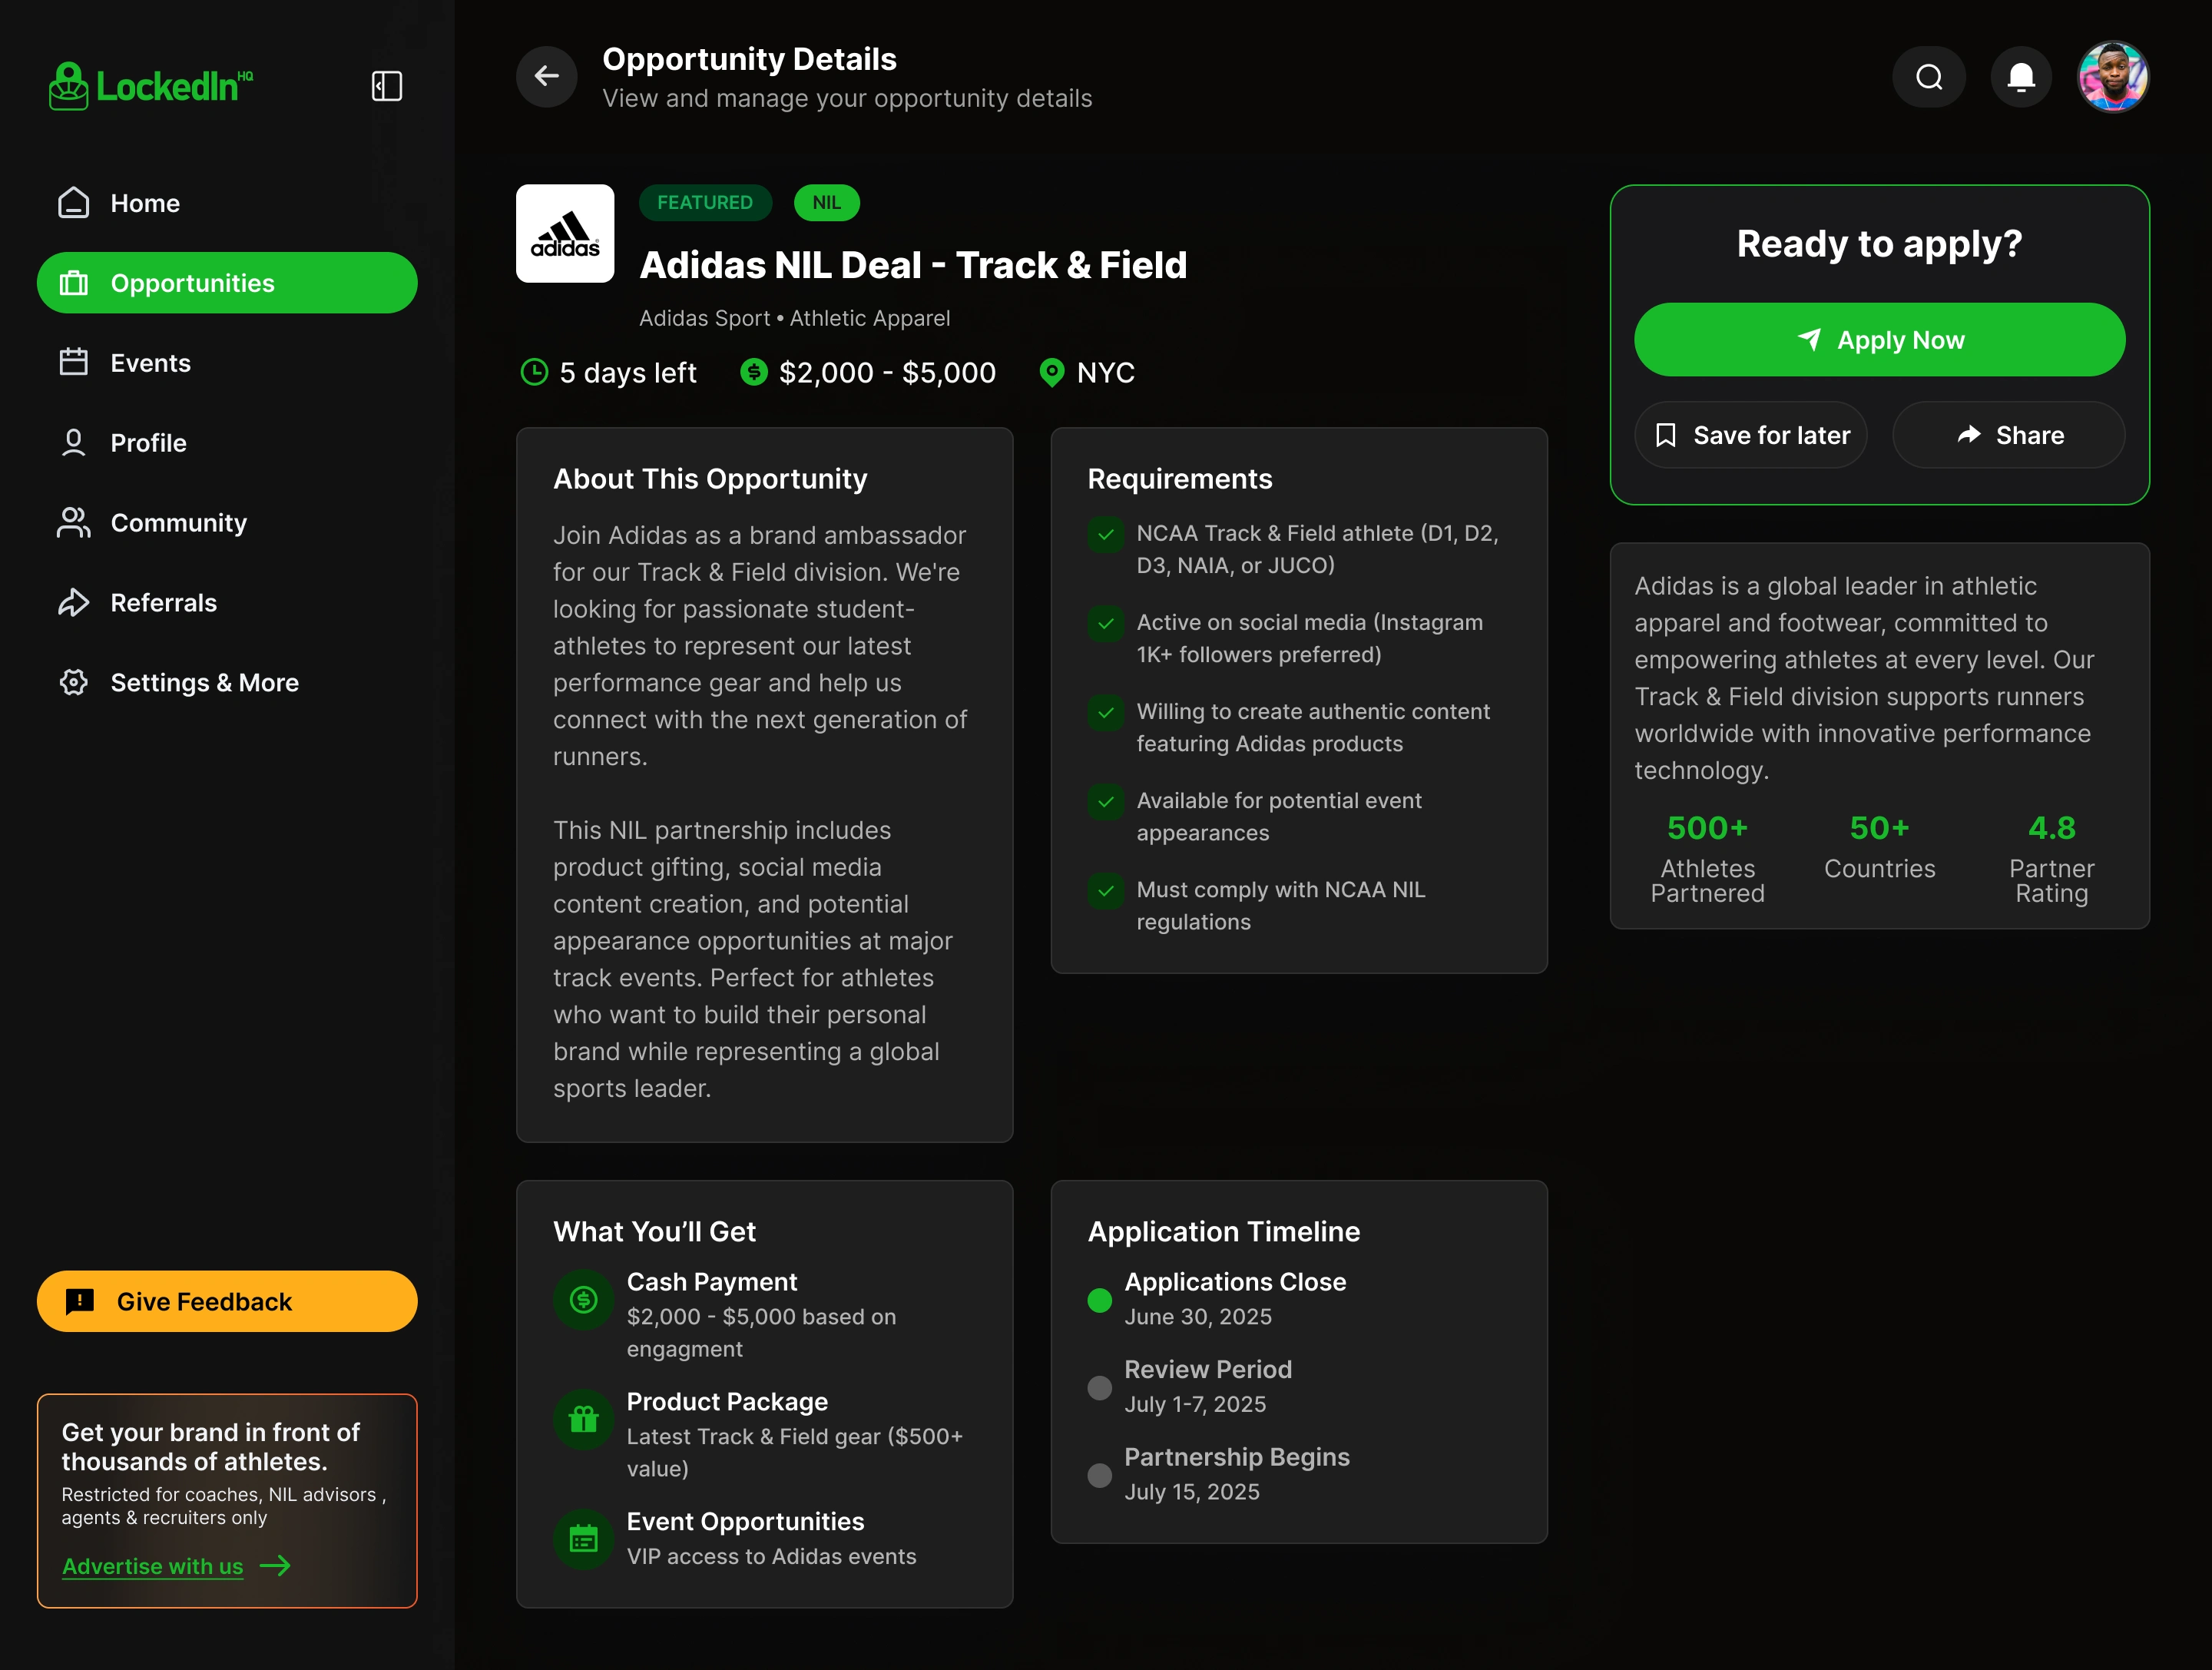
Task: Select Opportunities in the sidebar
Action: 227,283
